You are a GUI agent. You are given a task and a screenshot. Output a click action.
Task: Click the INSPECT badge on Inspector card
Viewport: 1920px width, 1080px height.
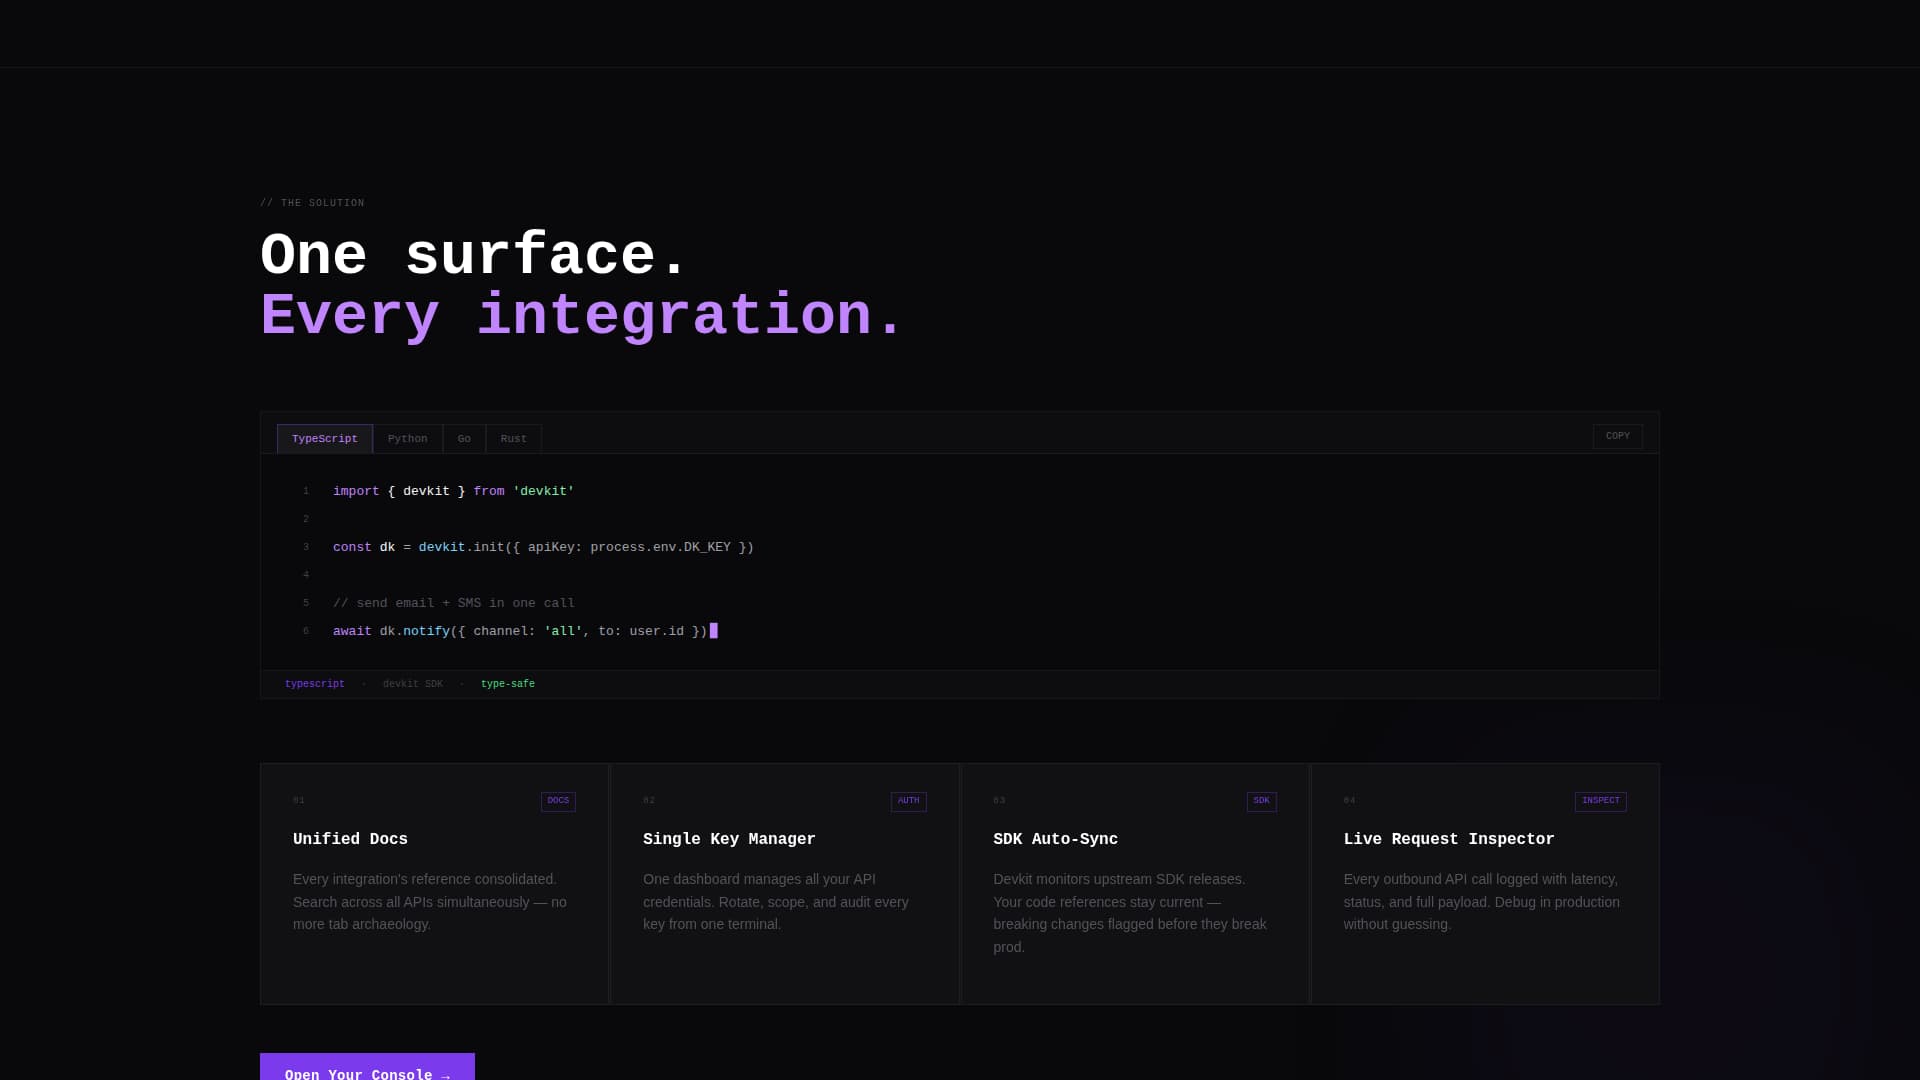pyautogui.click(x=1600, y=801)
